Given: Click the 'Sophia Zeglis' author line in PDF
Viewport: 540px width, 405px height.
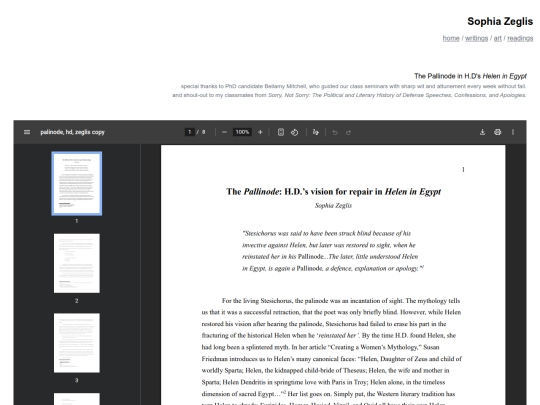Looking at the screenshot, I should click(333, 206).
